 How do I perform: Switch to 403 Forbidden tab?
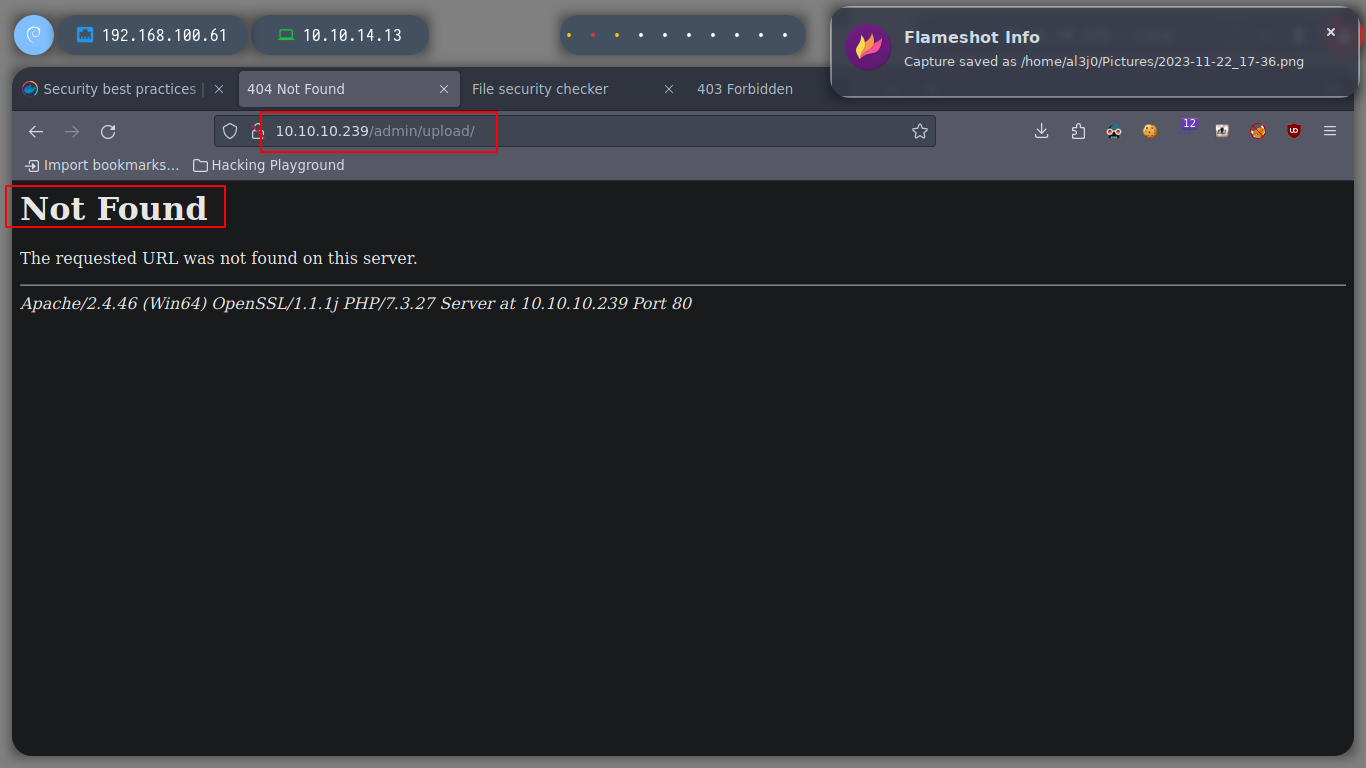click(745, 89)
